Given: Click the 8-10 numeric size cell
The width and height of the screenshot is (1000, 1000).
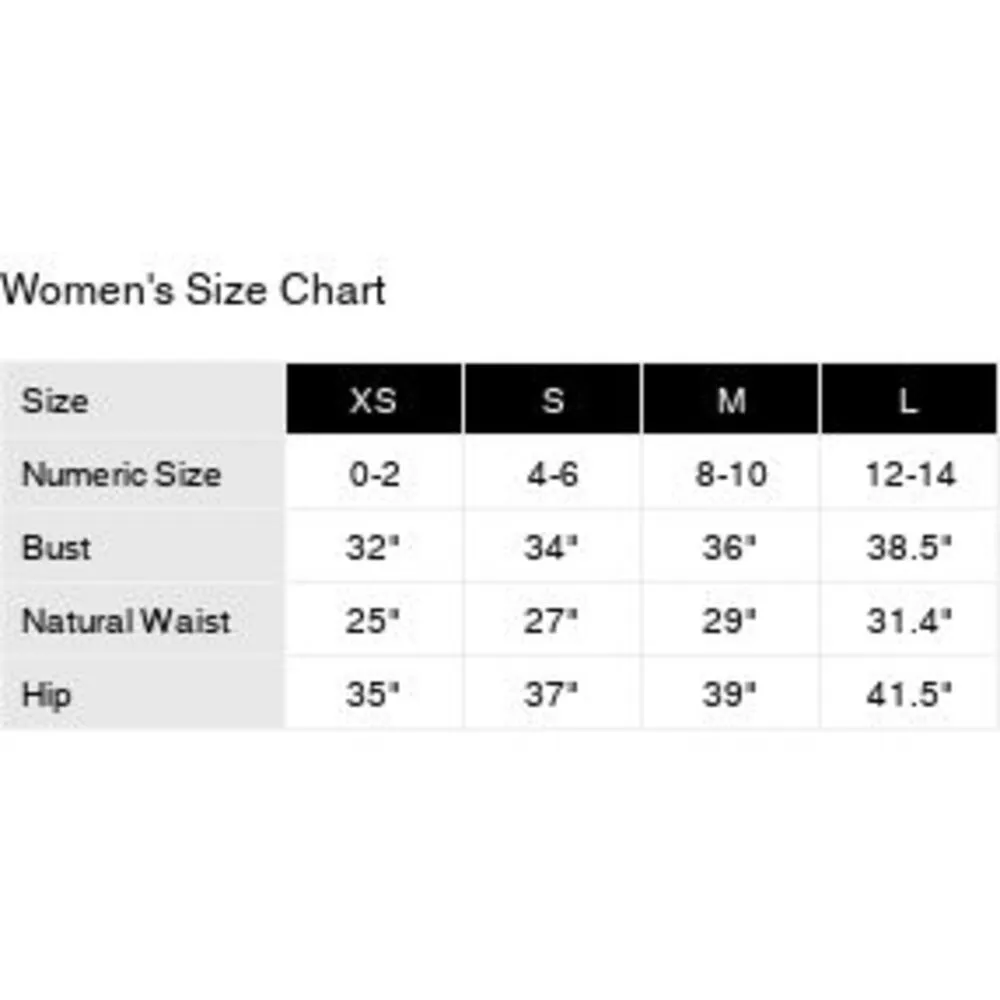Looking at the screenshot, I should click(731, 474).
